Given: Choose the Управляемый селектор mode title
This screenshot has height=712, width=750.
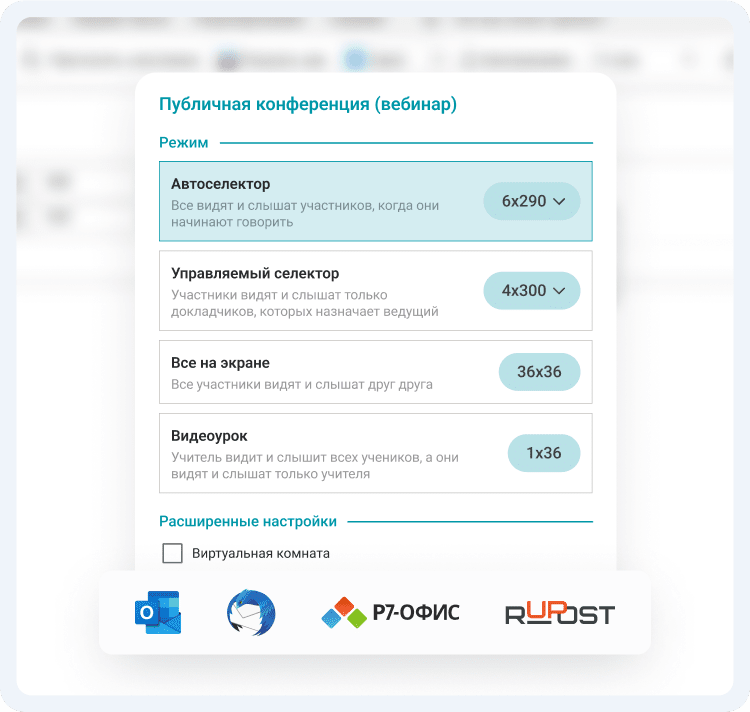Looking at the screenshot, I should click(x=255, y=273).
